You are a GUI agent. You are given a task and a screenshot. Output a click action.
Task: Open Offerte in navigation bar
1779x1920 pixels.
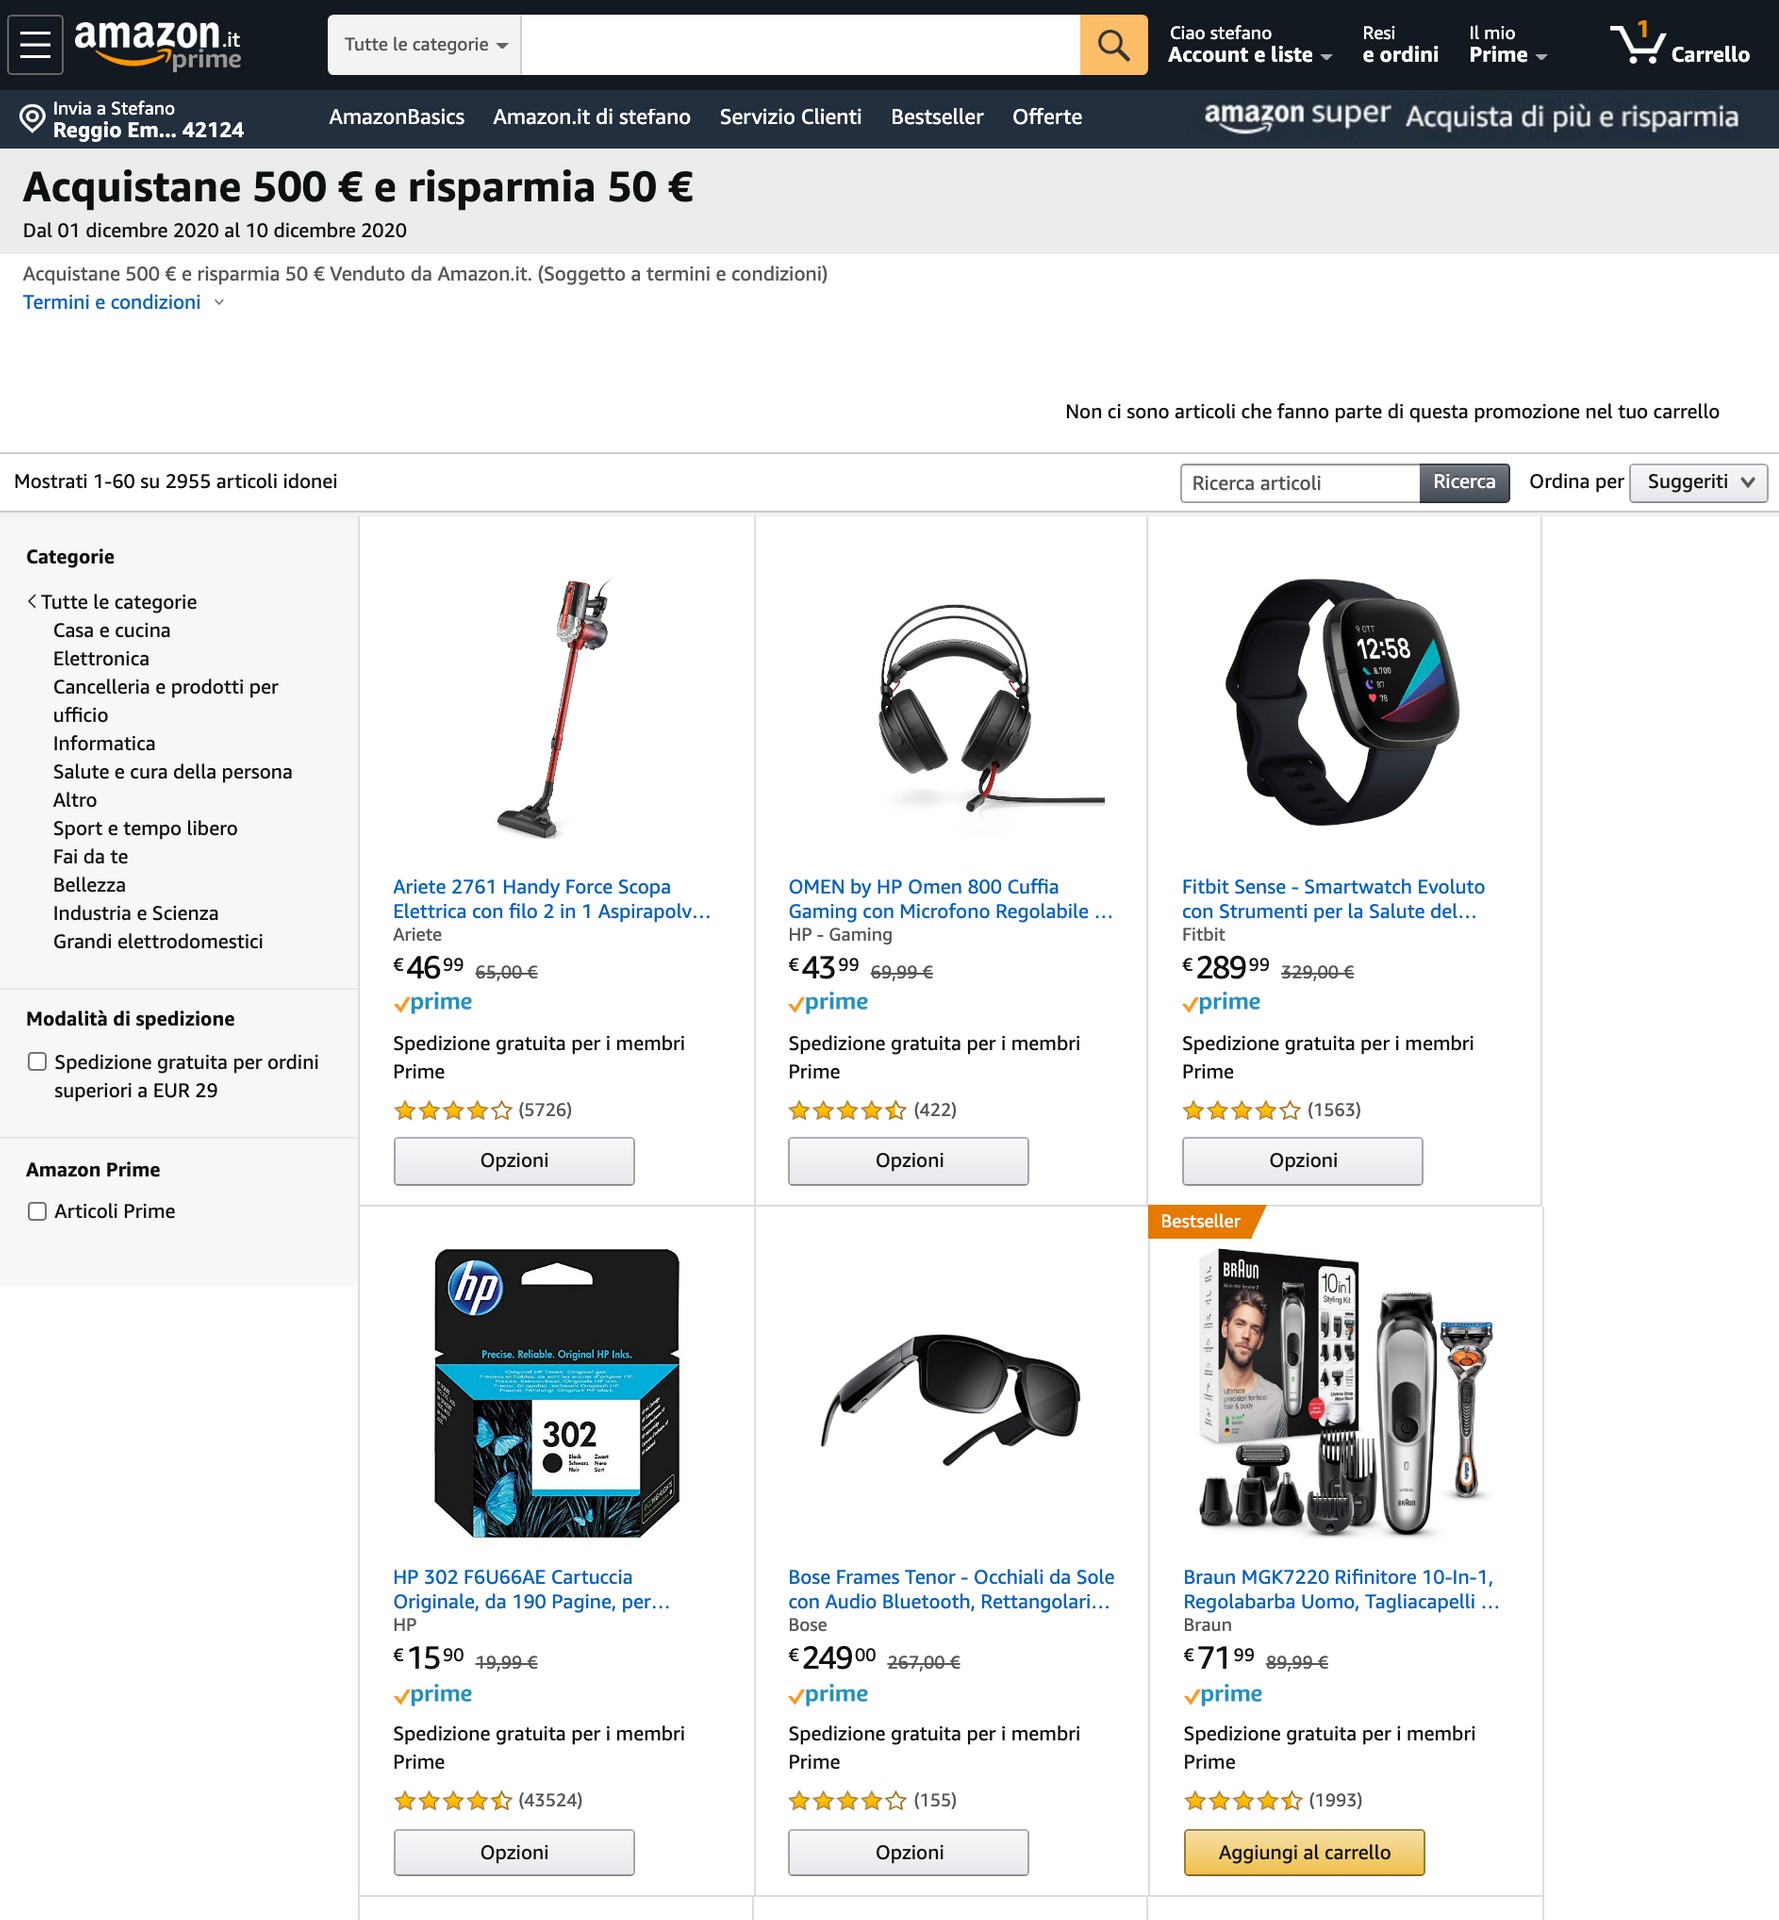1047,117
